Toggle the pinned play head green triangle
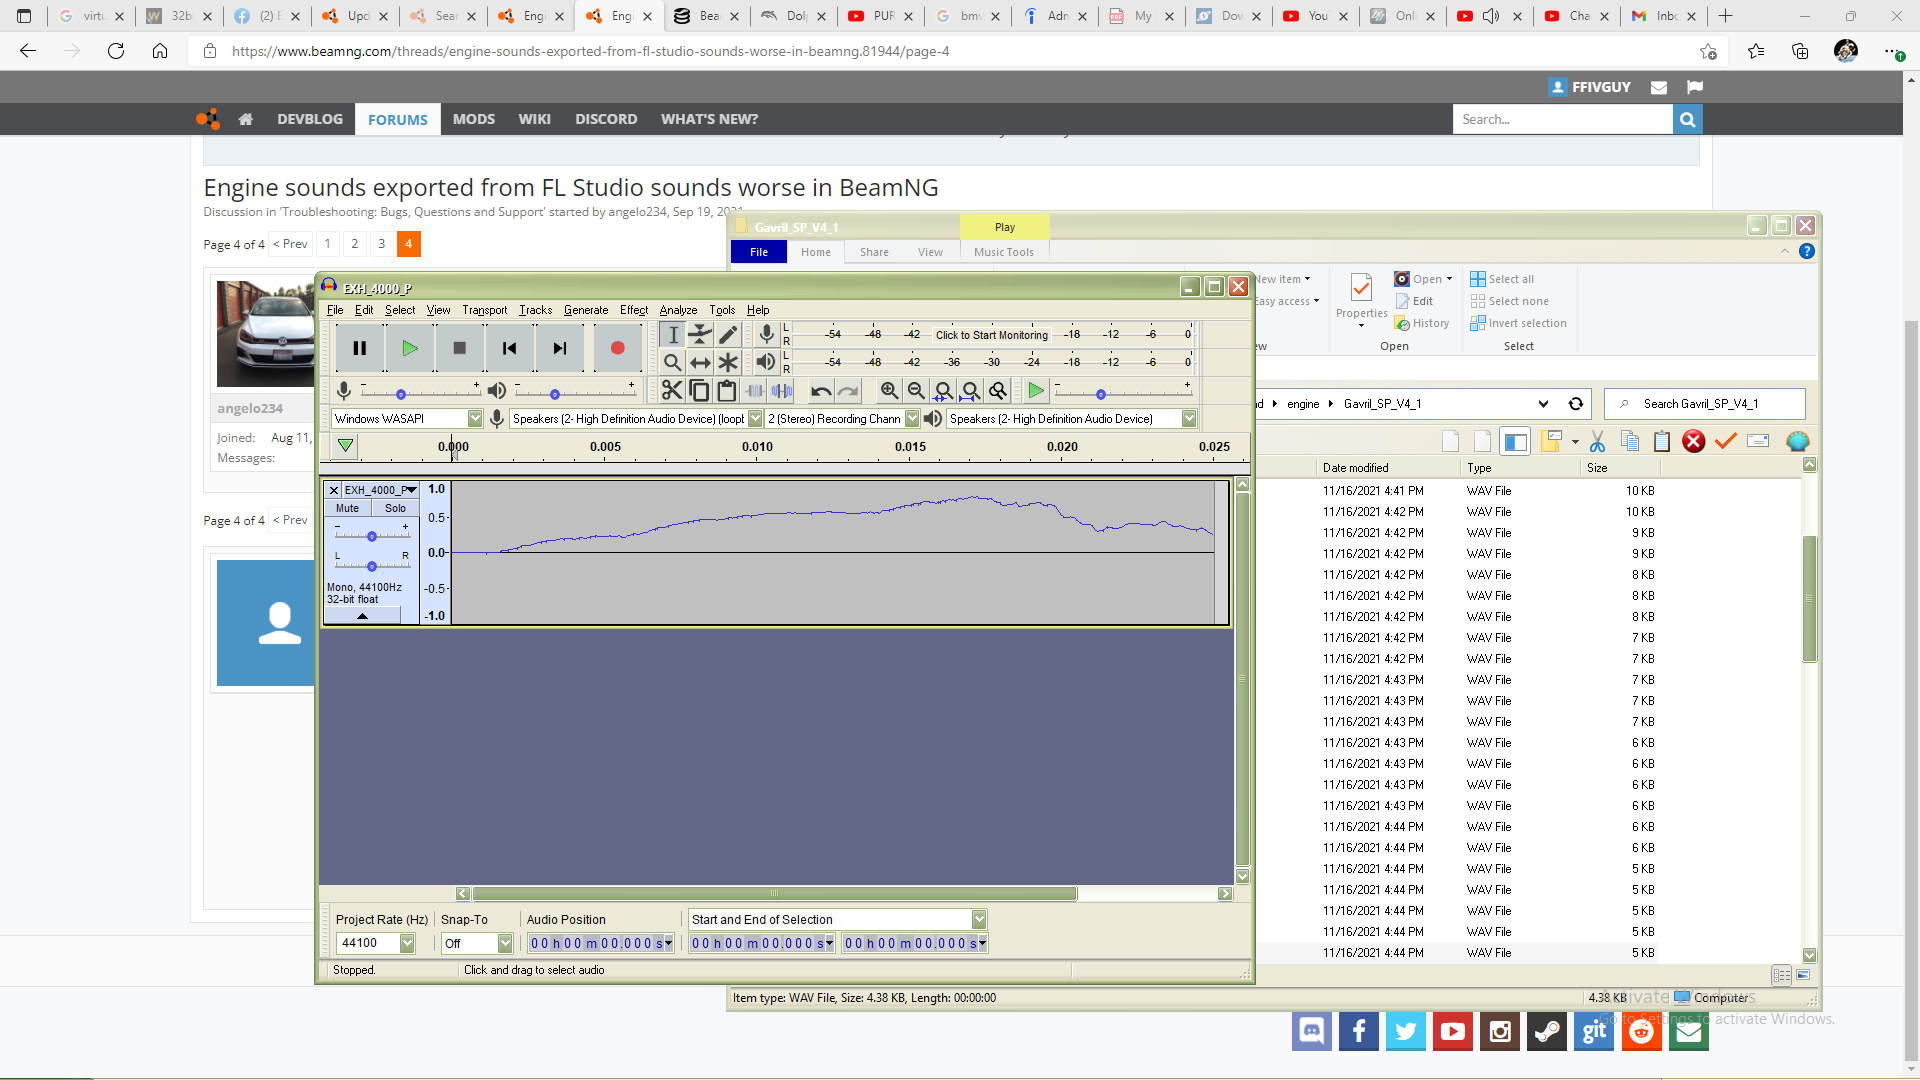This screenshot has height=1080, width=1920. pos(345,446)
